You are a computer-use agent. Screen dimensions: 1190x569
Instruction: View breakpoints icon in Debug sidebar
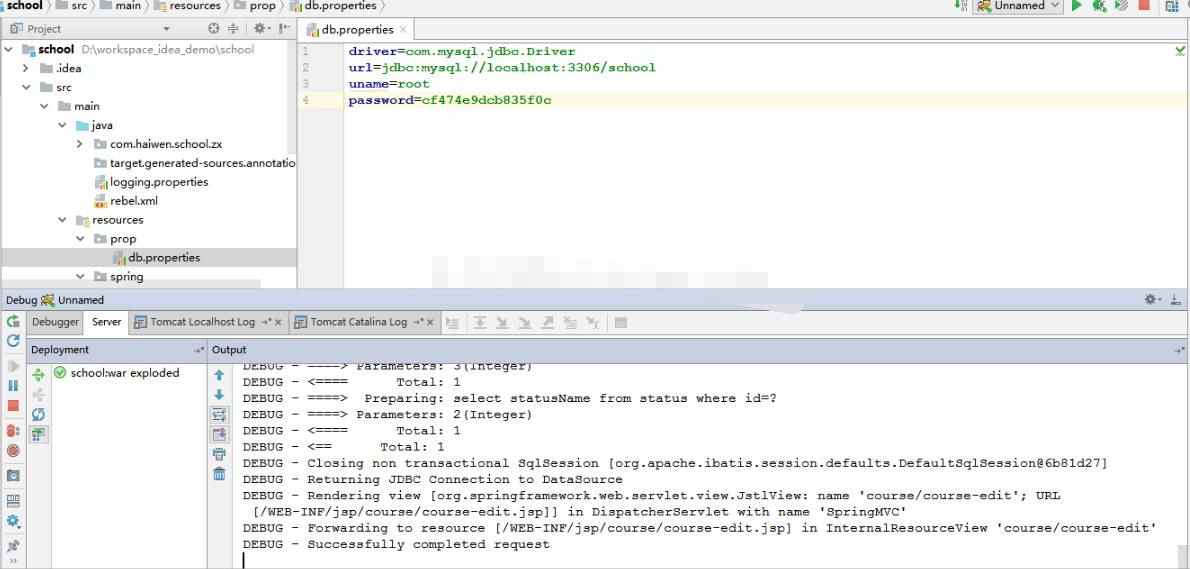coord(13,431)
